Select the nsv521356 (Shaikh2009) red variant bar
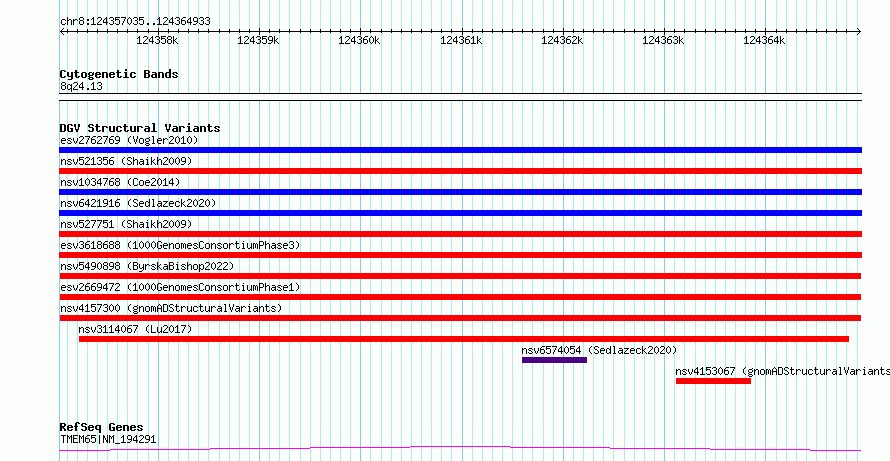This screenshot has height=461, width=890. click(460, 171)
